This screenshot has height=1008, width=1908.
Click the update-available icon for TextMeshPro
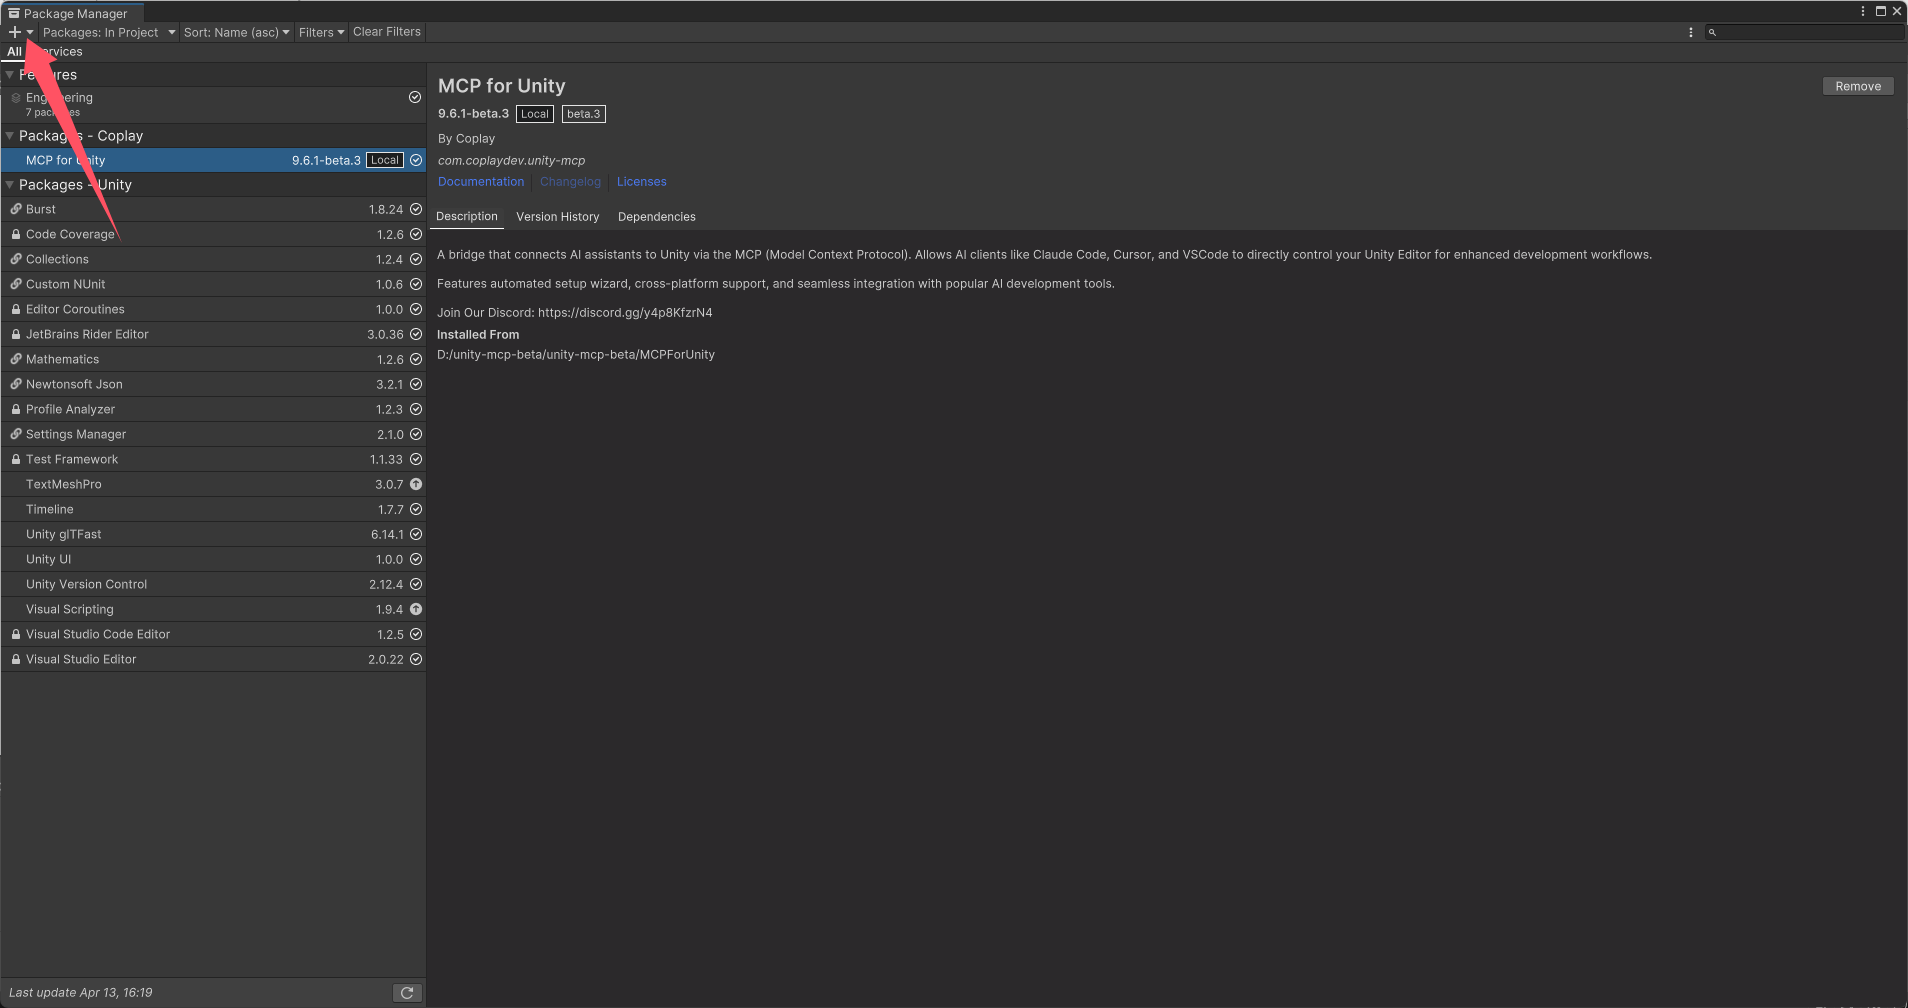tap(416, 484)
